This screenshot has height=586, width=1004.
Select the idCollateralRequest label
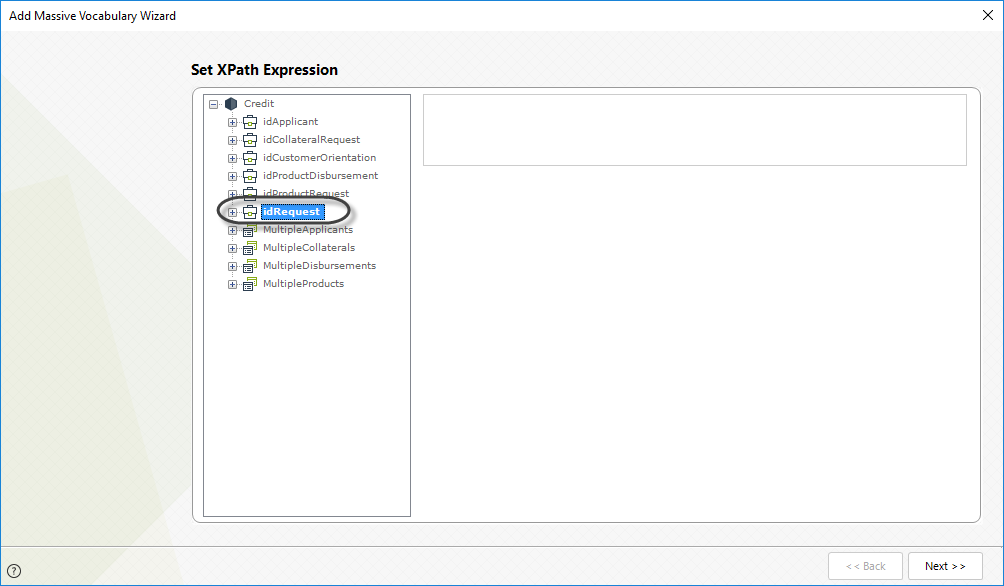pos(311,140)
